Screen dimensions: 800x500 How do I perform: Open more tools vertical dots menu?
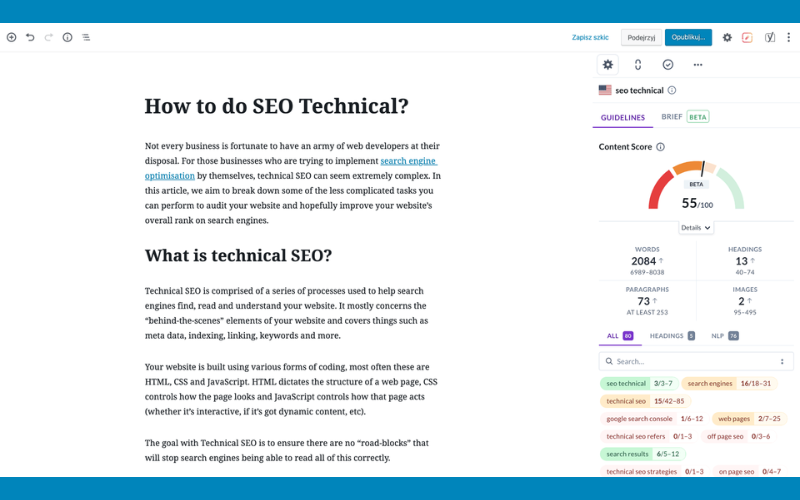click(x=789, y=37)
